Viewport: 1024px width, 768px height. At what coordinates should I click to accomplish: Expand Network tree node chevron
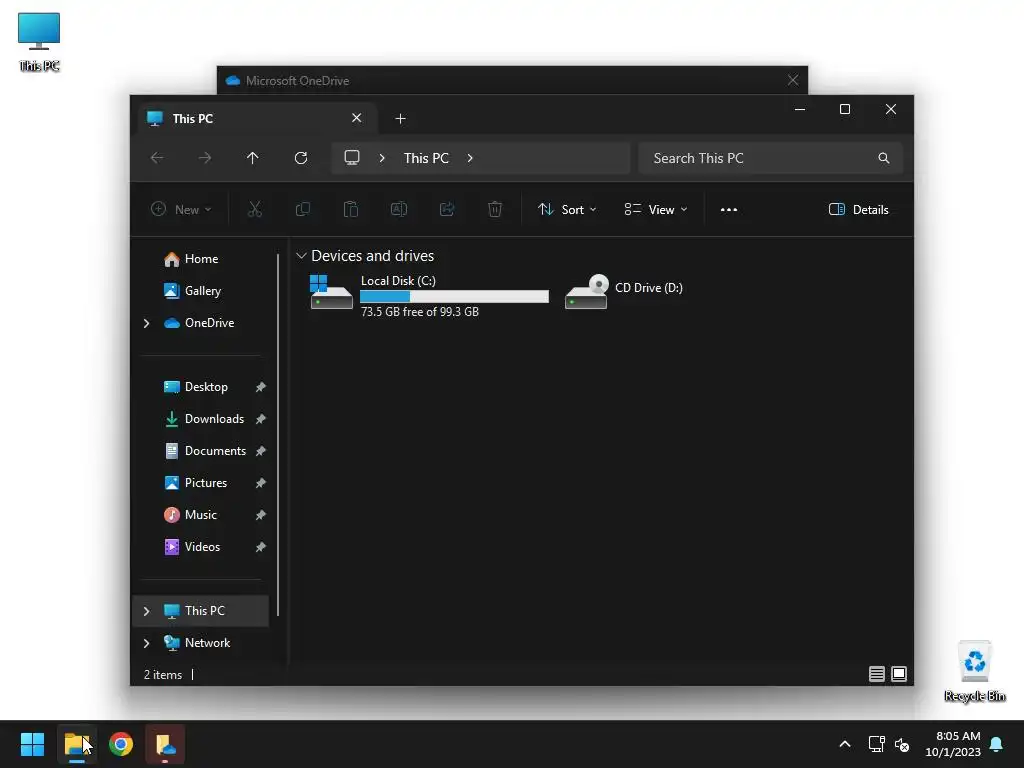(146, 643)
